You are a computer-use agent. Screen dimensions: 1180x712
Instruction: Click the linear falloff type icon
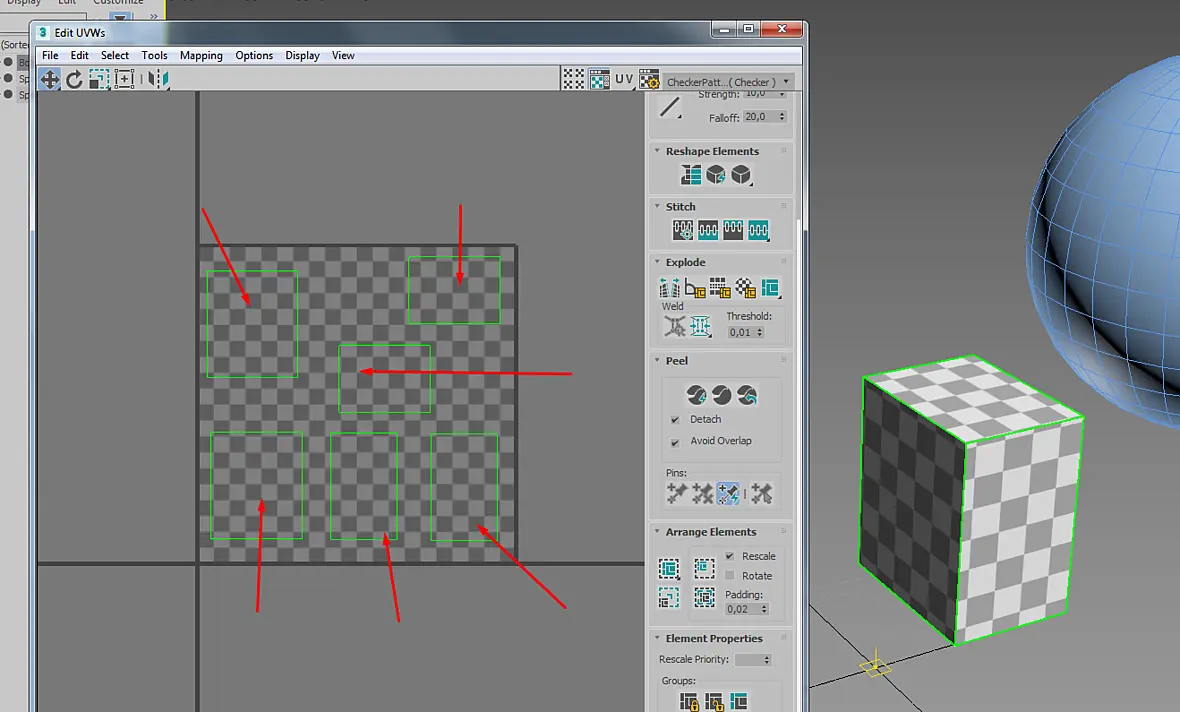click(x=670, y=107)
